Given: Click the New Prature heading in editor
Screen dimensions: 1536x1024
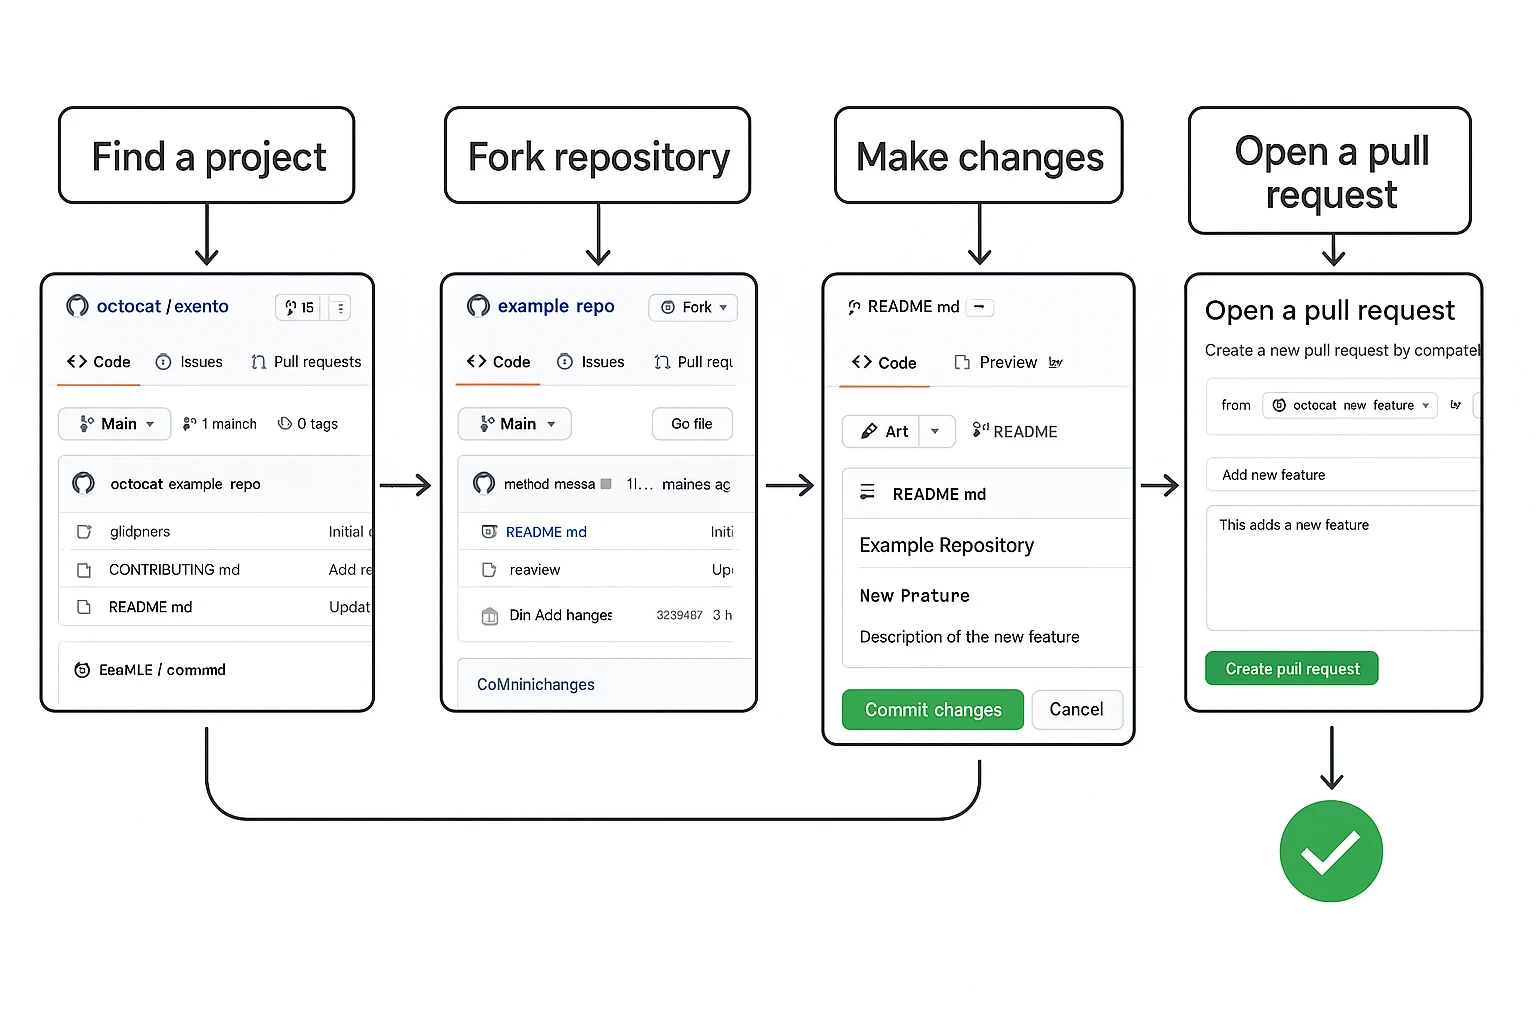Looking at the screenshot, I should 915,596.
